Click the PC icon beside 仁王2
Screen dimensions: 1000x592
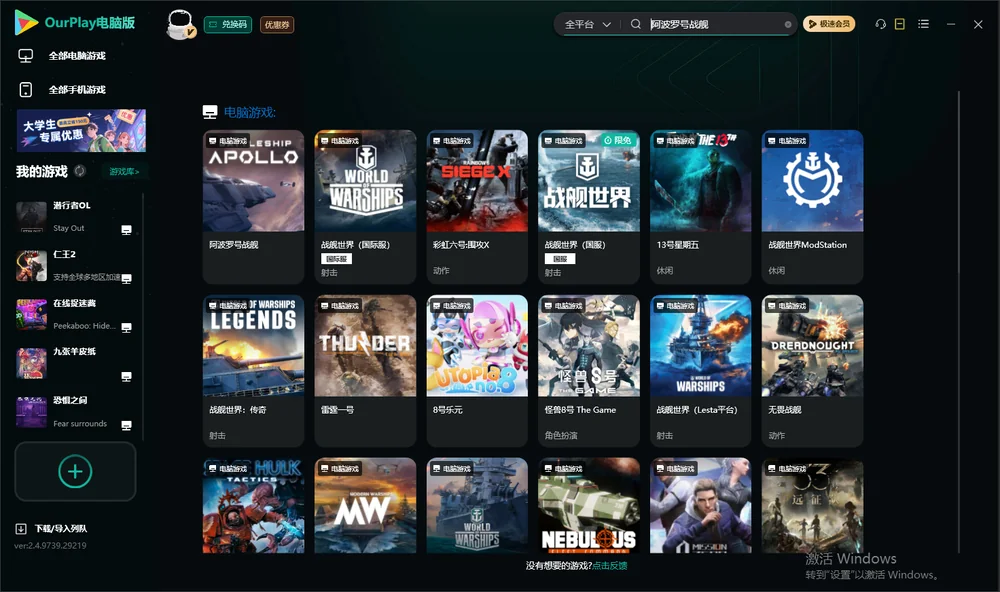pos(126,278)
